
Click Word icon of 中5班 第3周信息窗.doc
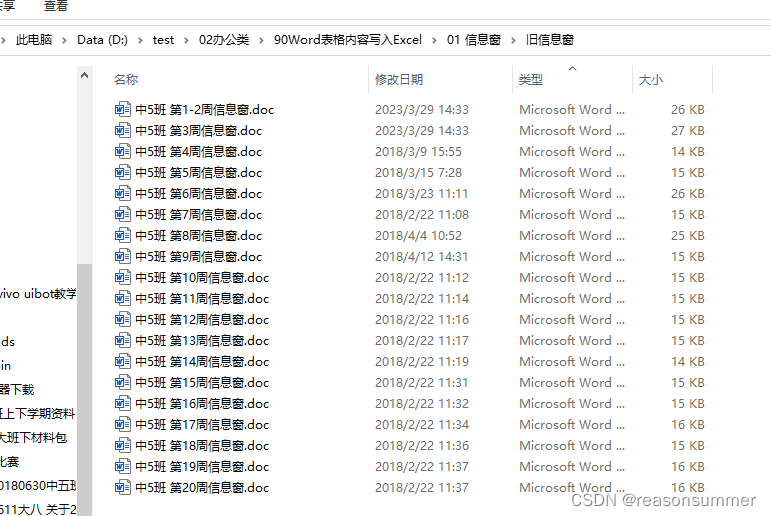tap(122, 130)
